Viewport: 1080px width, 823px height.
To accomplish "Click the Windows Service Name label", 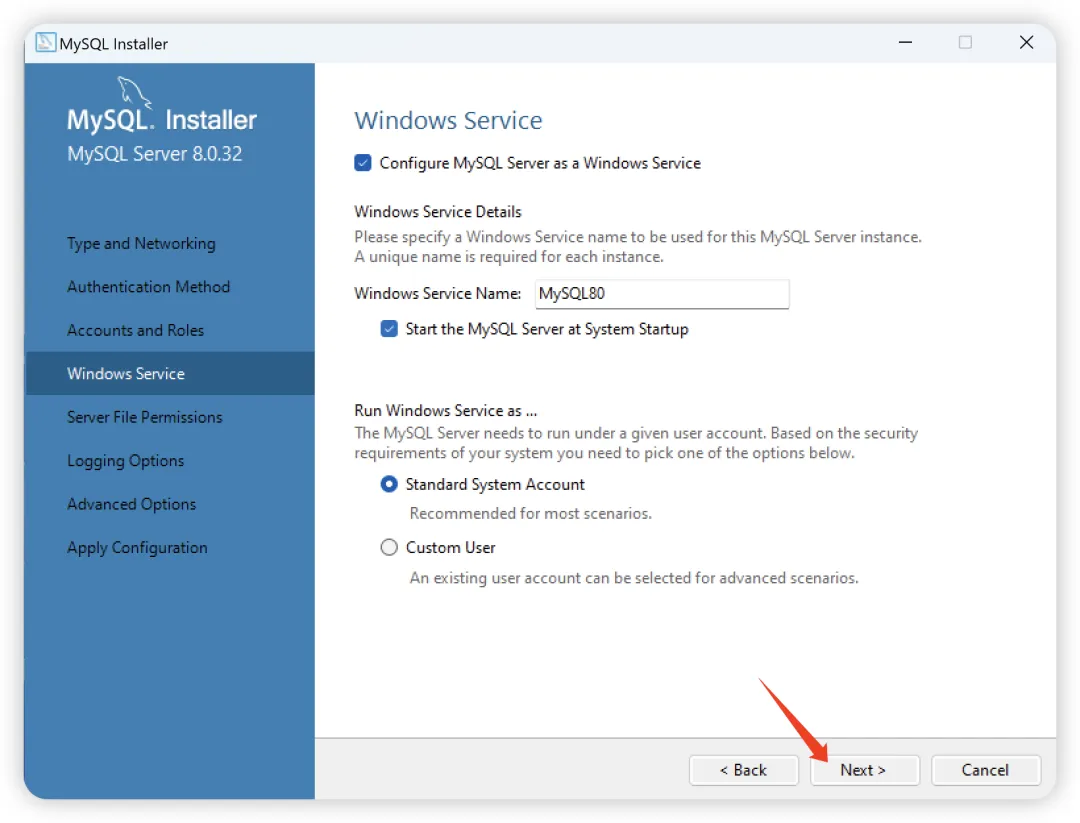I will 438,293.
